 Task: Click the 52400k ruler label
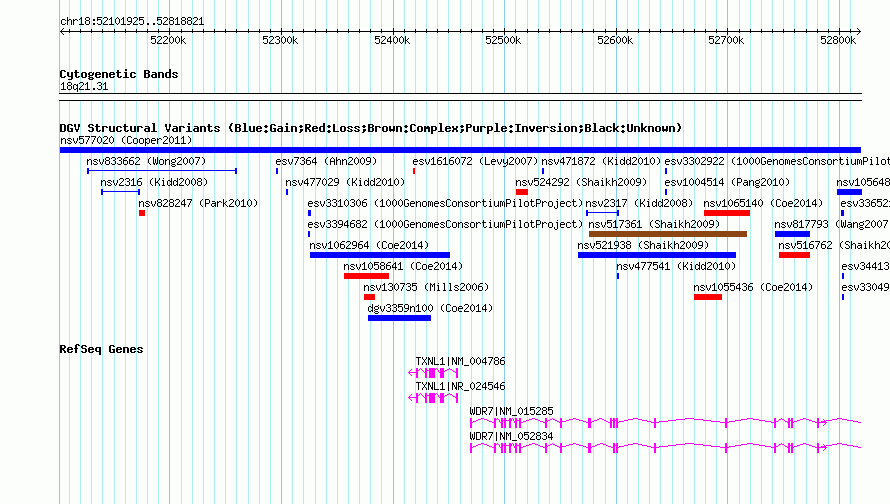392,40
